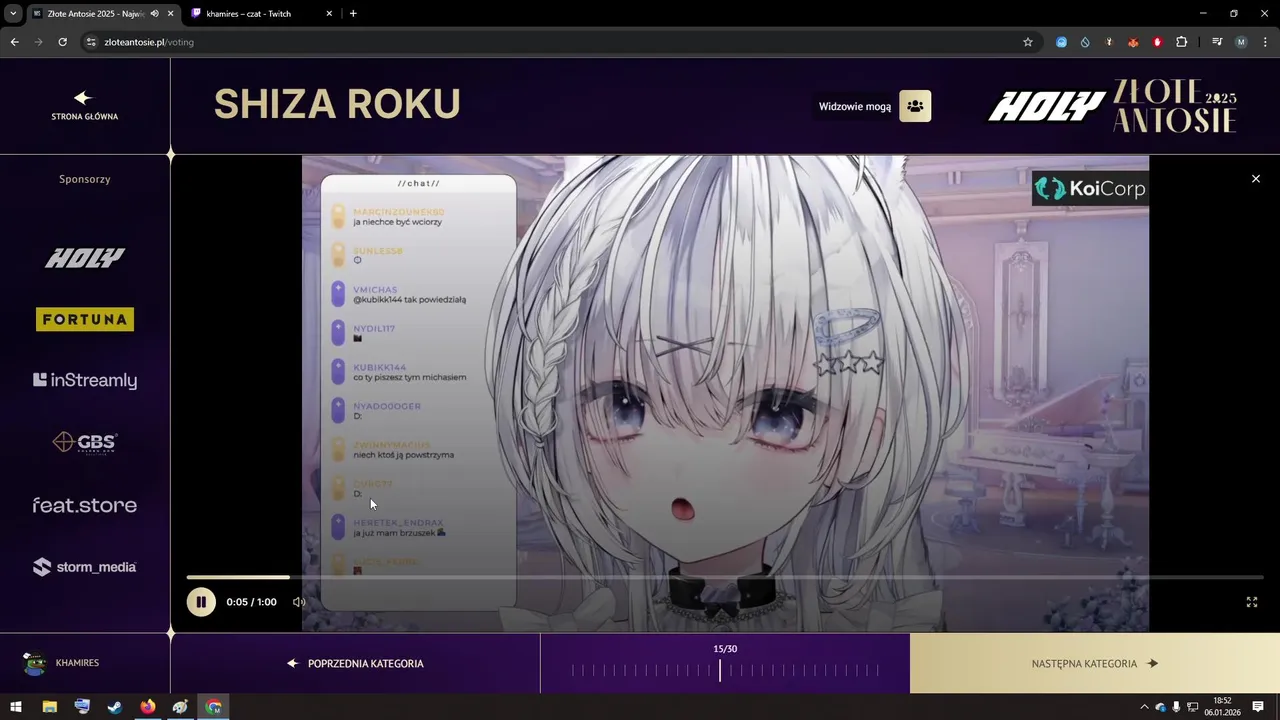Open the Extensions puzzle-piece menu
1280x720 pixels.
(x=1181, y=42)
